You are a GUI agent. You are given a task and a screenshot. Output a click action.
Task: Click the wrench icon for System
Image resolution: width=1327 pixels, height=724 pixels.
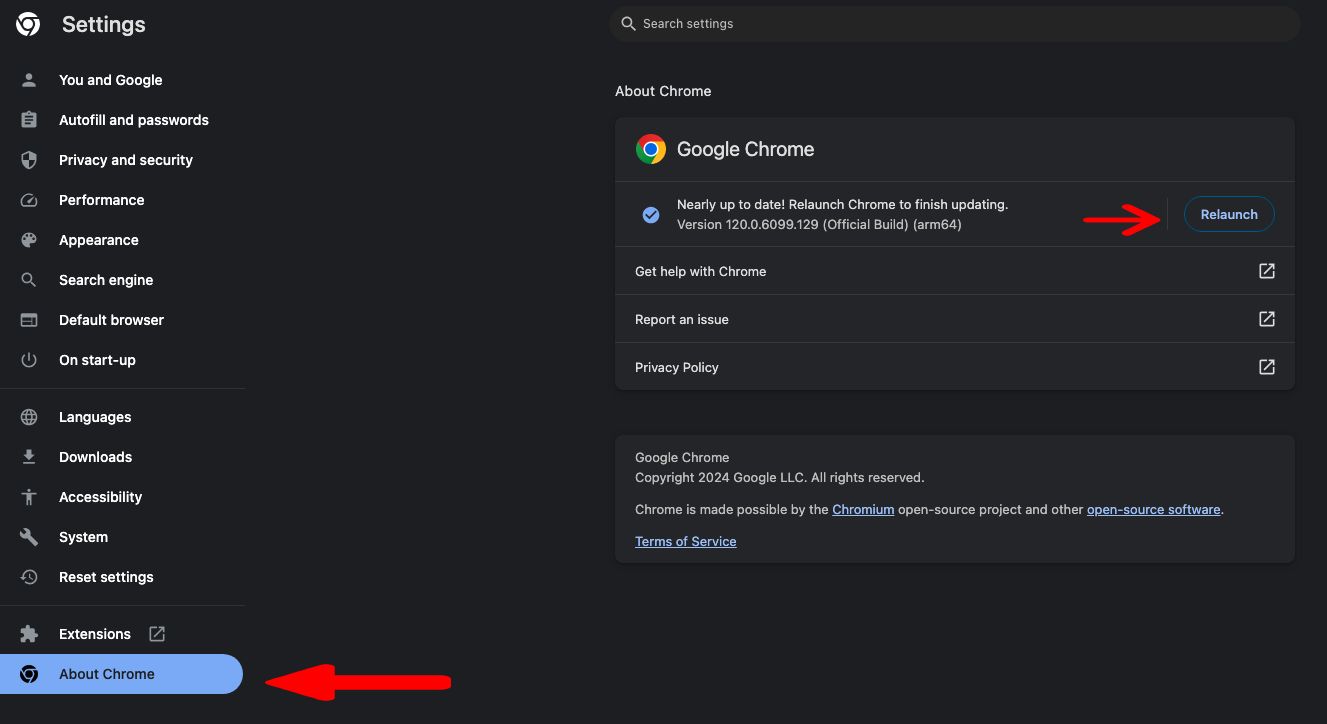pos(29,537)
